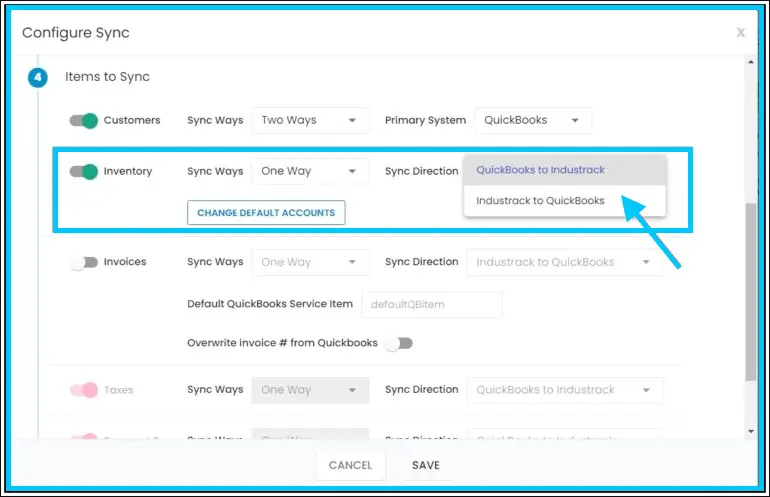Screen dimensions: 770x497
Task: Click the dialog scrollbar up arrow
Action: (750, 62)
